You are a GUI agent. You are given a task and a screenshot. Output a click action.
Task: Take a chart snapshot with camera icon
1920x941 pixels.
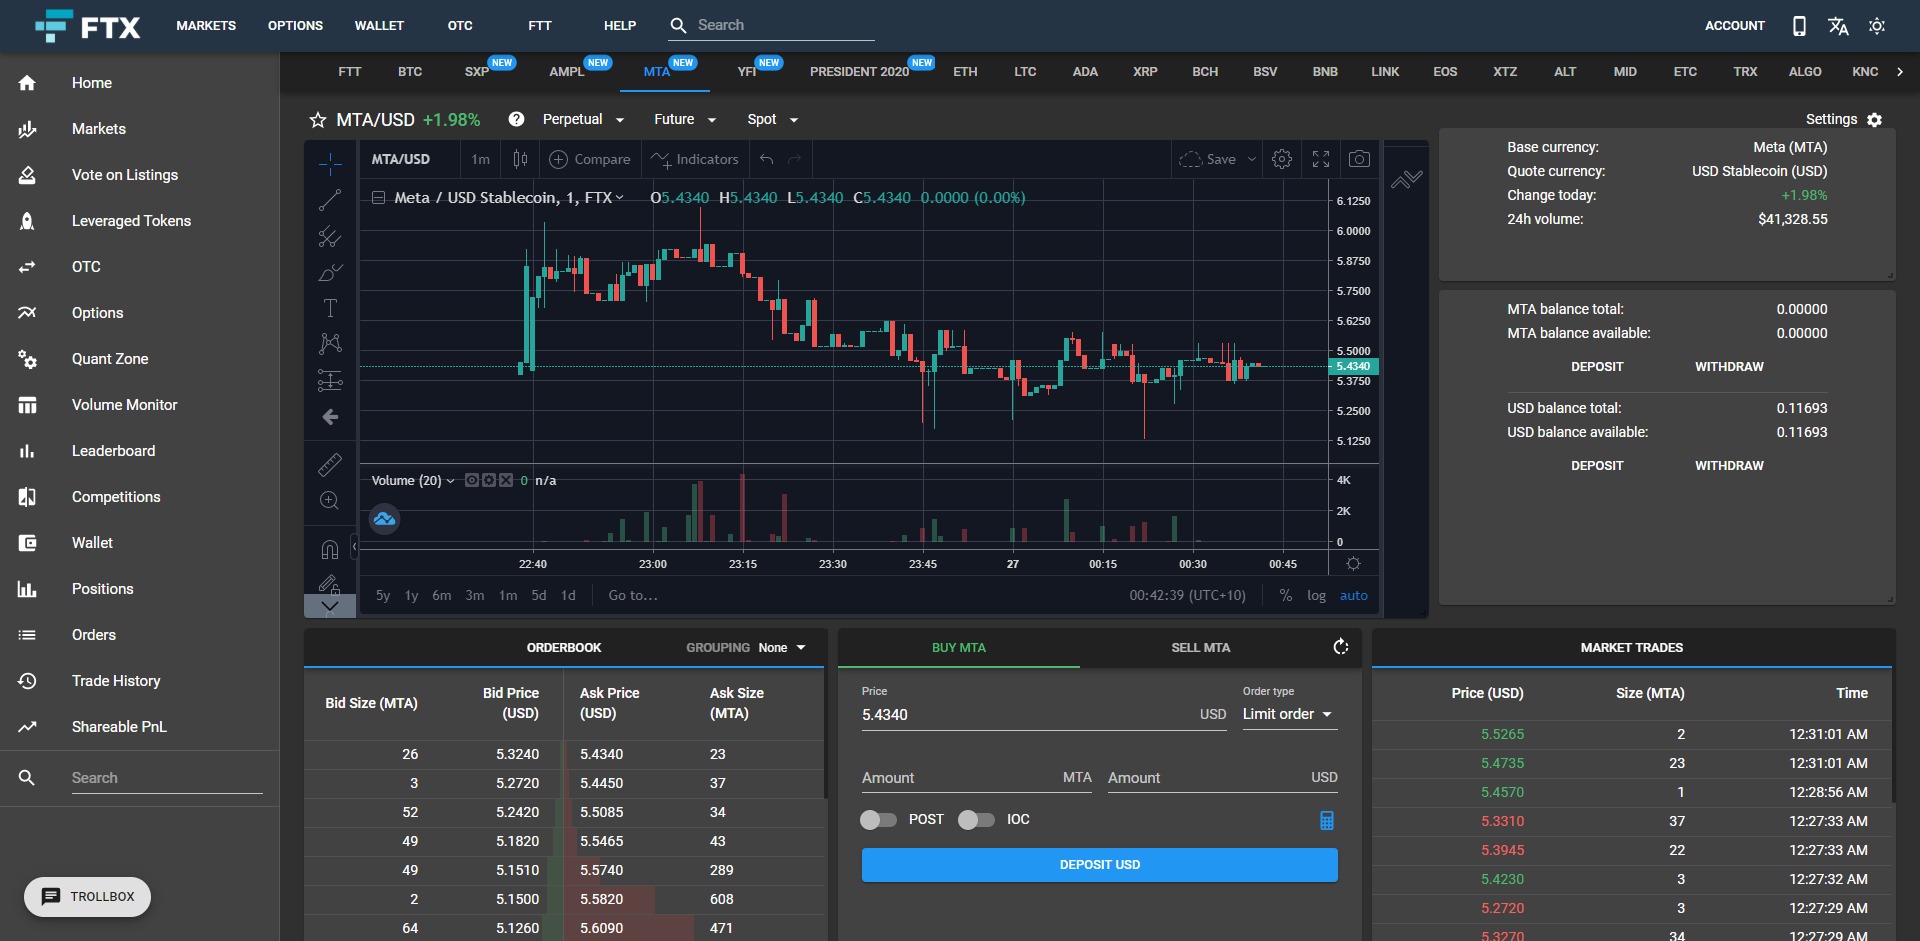1359,159
